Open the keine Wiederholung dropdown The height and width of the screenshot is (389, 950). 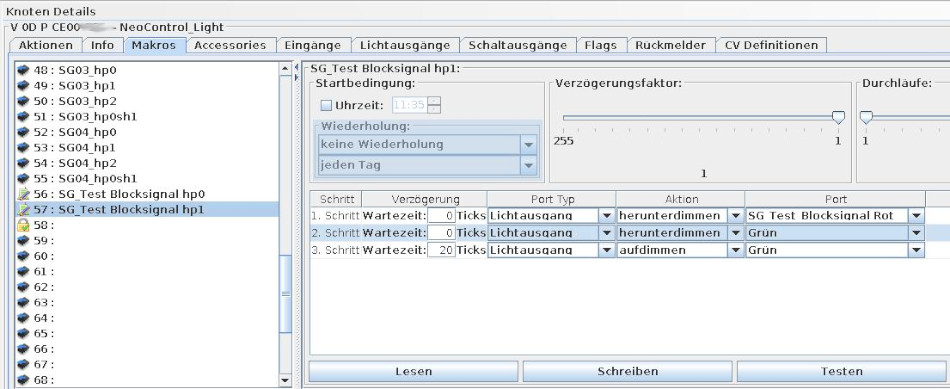coord(529,145)
